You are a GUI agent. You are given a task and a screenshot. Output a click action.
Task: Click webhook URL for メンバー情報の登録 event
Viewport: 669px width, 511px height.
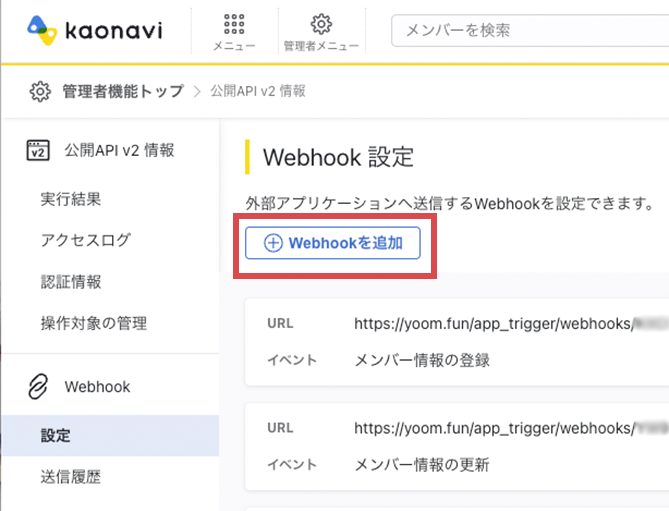[x=511, y=324]
